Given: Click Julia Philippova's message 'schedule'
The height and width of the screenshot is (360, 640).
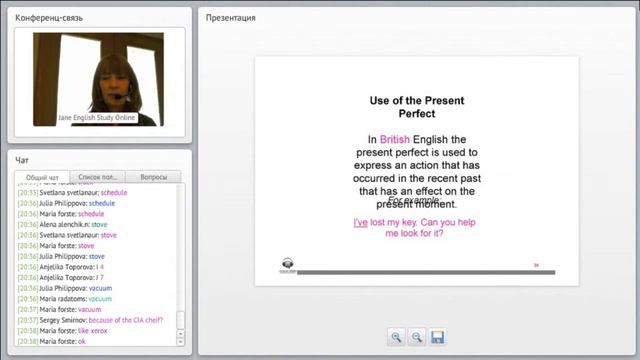Looking at the screenshot, I should (x=102, y=203).
